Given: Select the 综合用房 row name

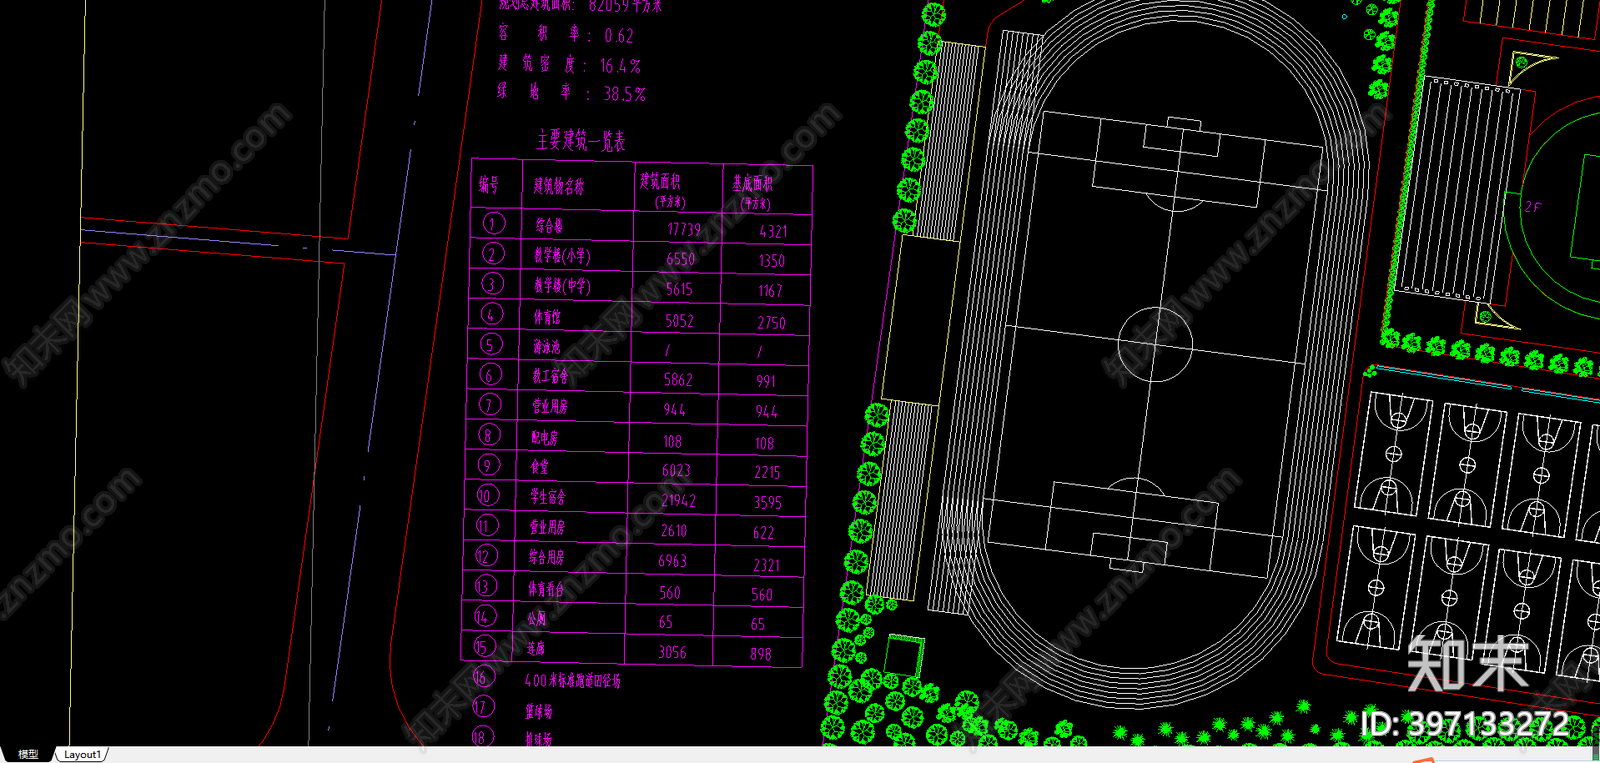Looking at the screenshot, I should point(547,557).
